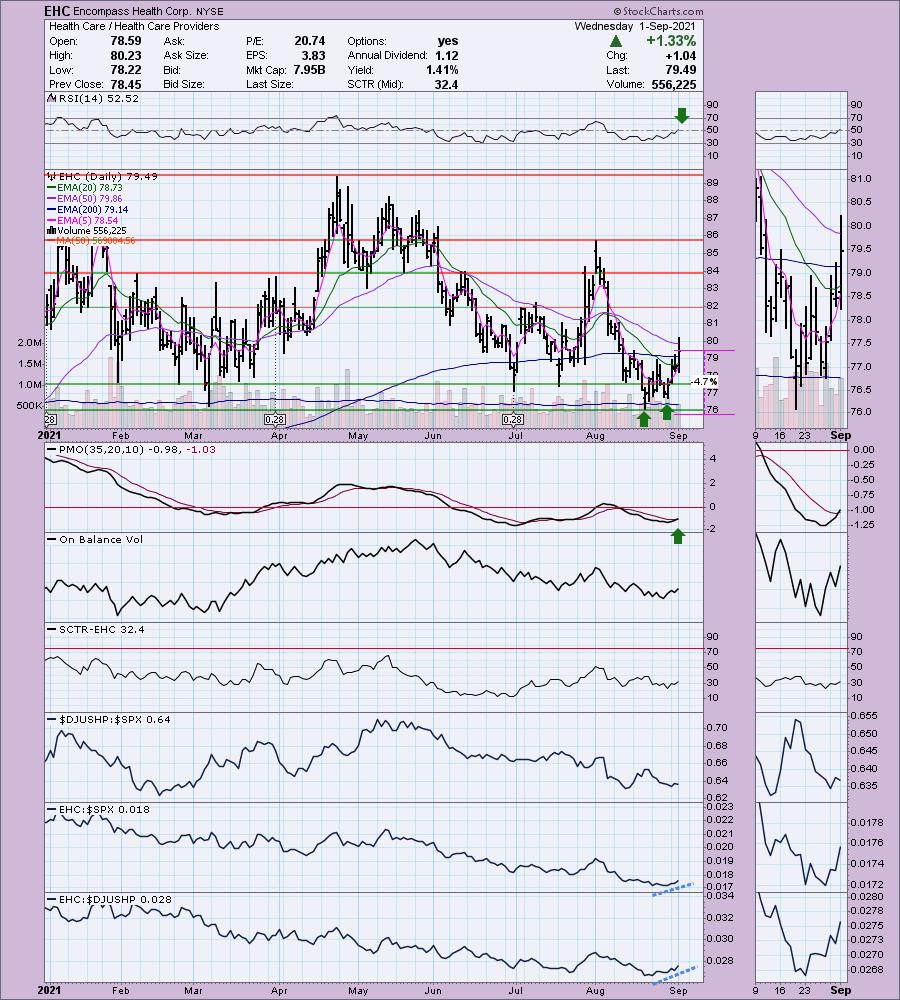The height and width of the screenshot is (1000, 900).
Task: Click the SCTR (Mid) value 32.4 in header
Action: (x=446, y=84)
